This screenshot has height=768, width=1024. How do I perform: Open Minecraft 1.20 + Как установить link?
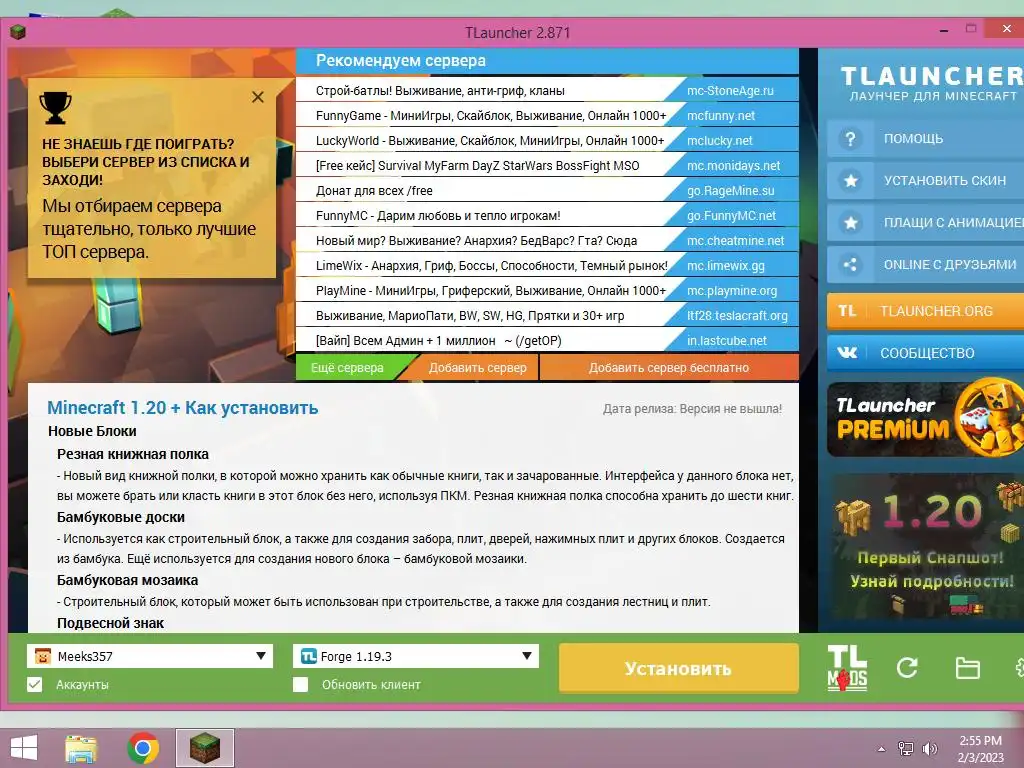[182, 408]
